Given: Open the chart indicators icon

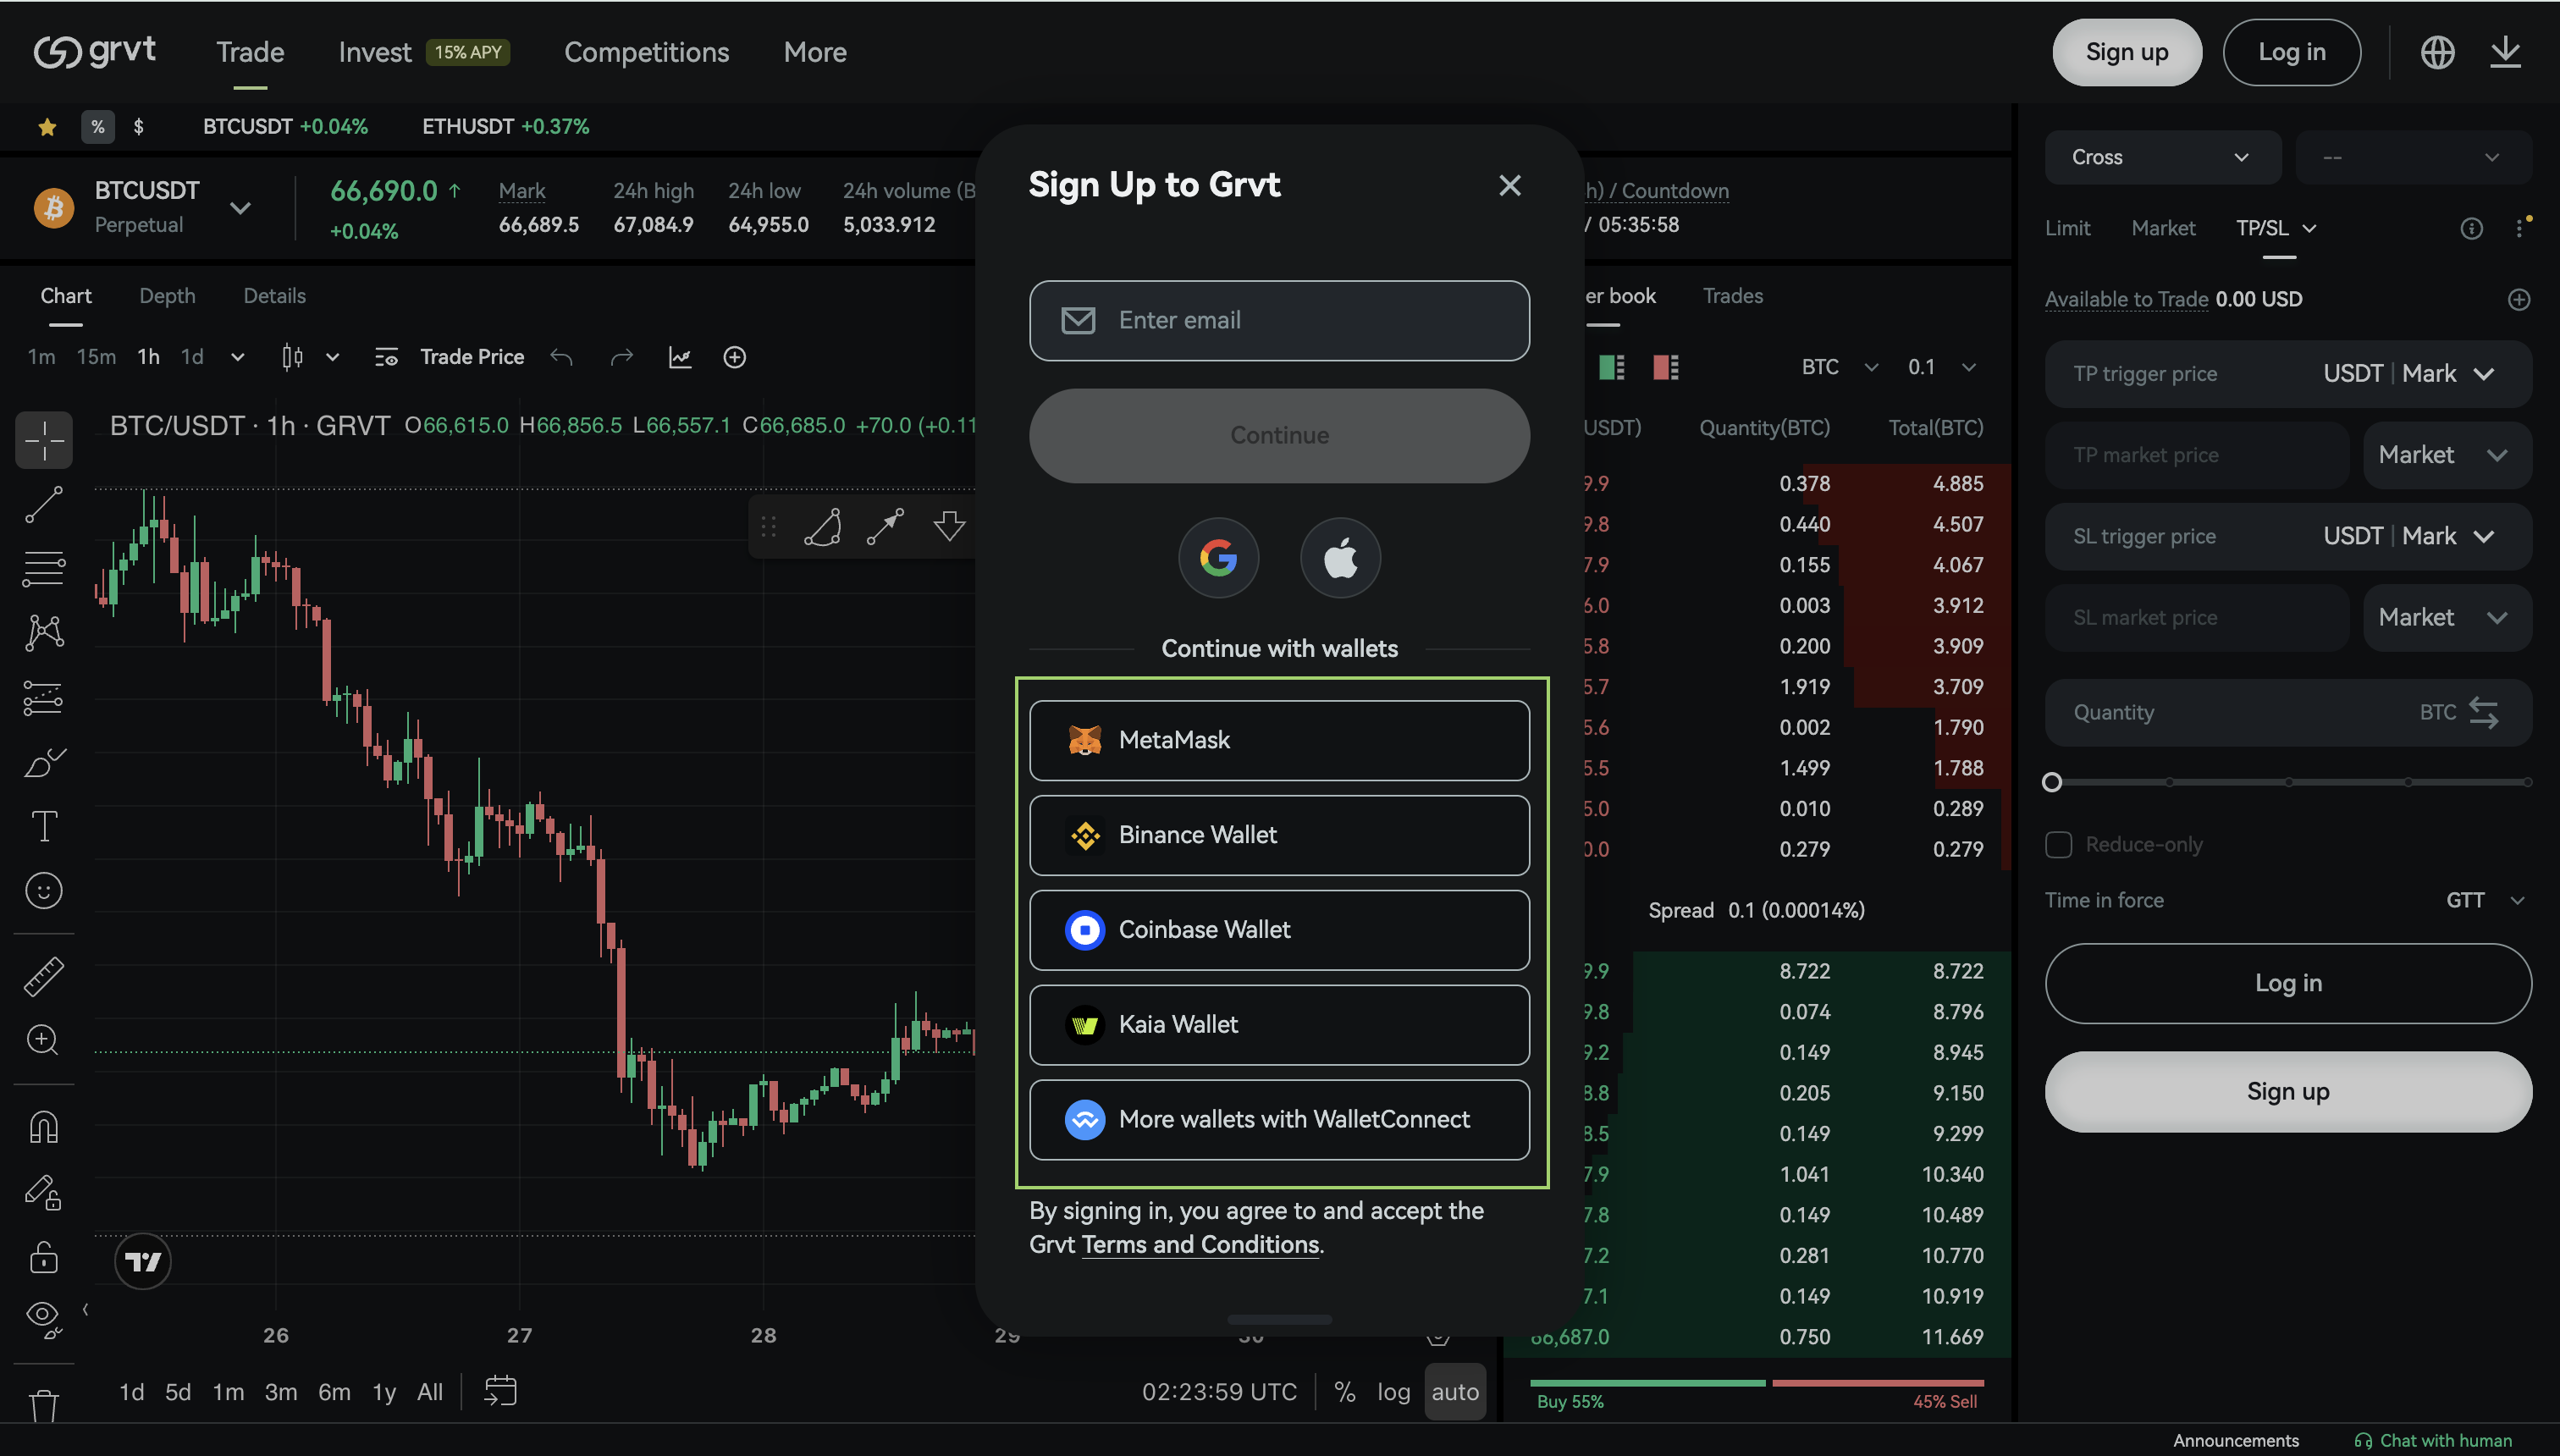Looking at the screenshot, I should click(680, 357).
